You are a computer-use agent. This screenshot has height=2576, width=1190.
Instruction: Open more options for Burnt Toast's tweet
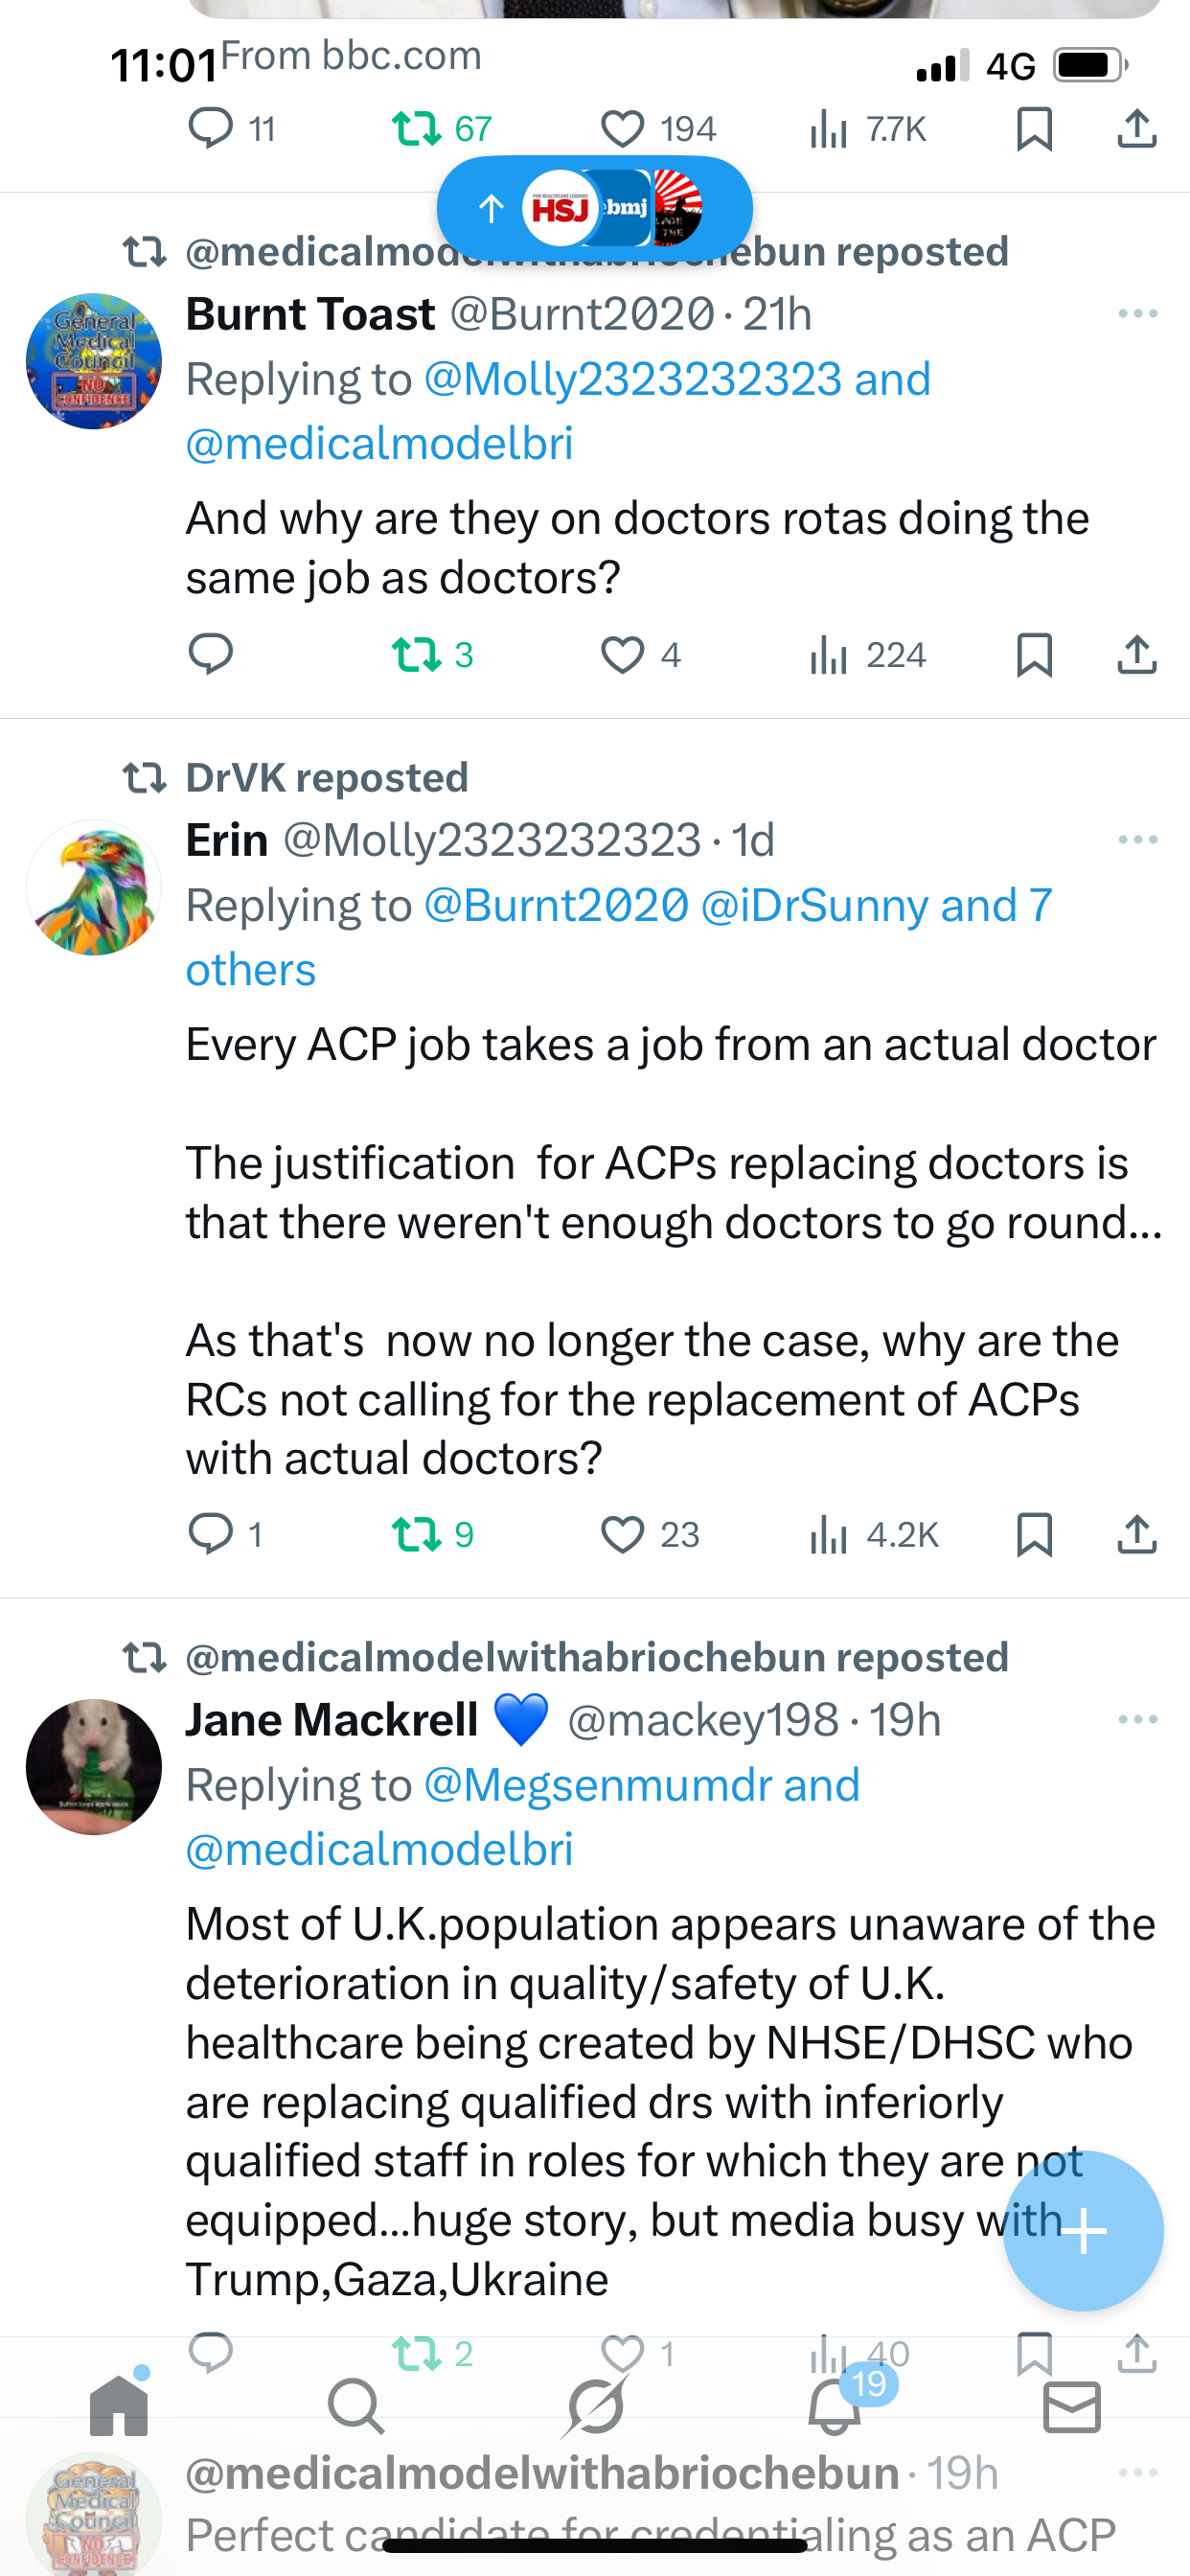coord(1137,314)
